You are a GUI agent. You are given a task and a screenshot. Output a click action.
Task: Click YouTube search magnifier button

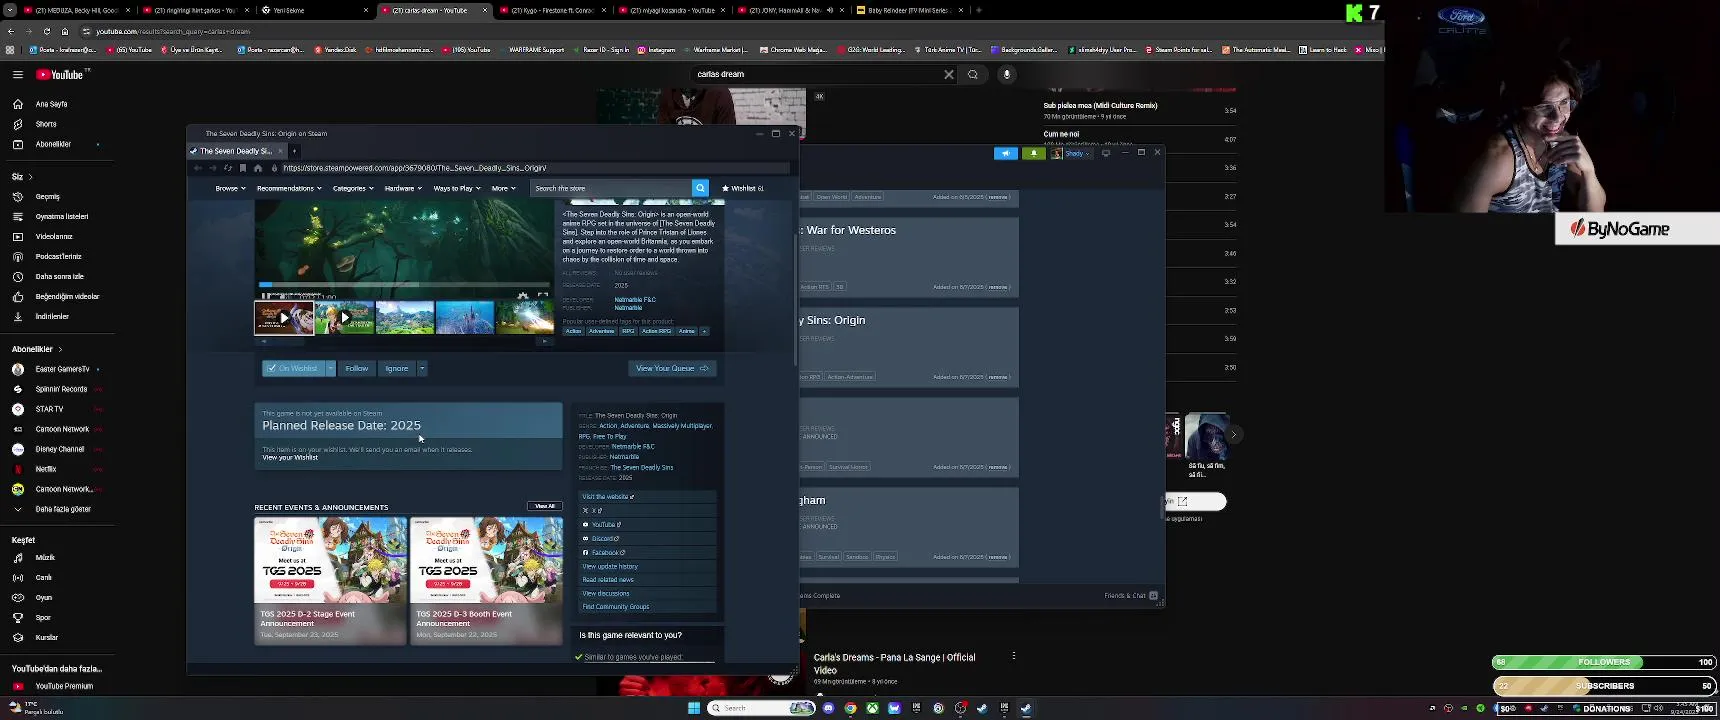(973, 74)
